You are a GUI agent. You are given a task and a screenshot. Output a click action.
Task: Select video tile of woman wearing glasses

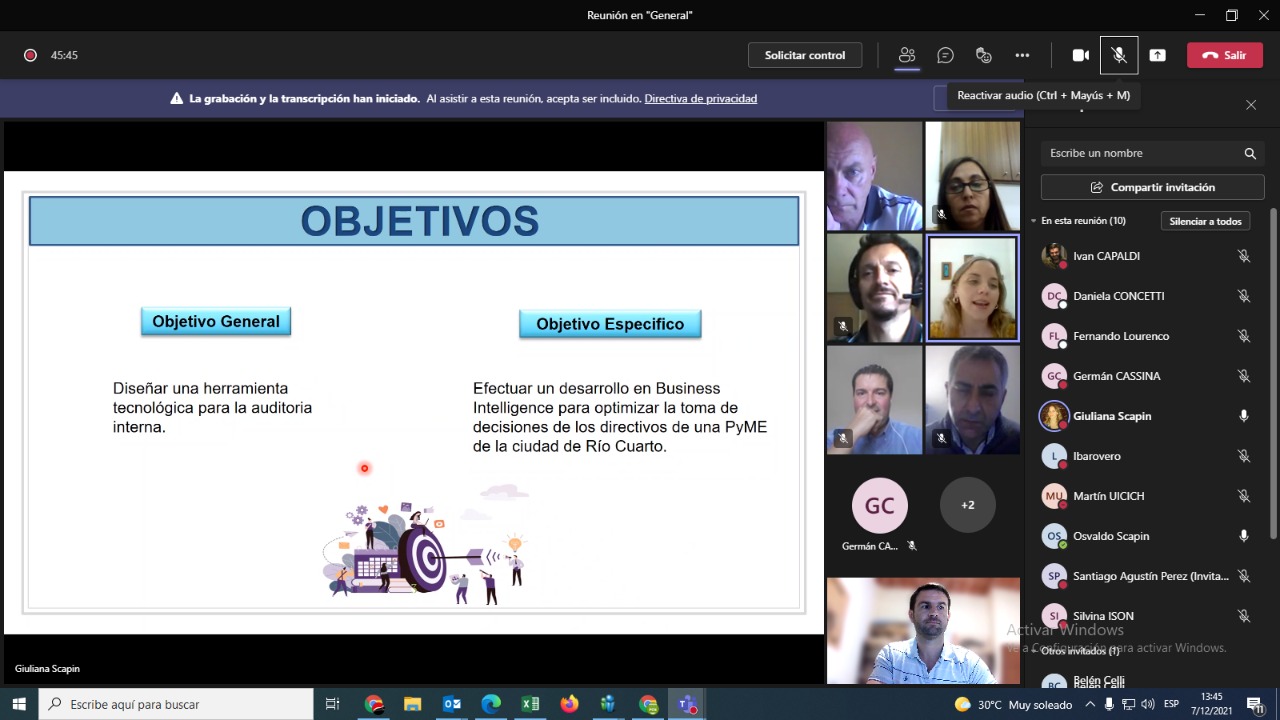[972, 177]
